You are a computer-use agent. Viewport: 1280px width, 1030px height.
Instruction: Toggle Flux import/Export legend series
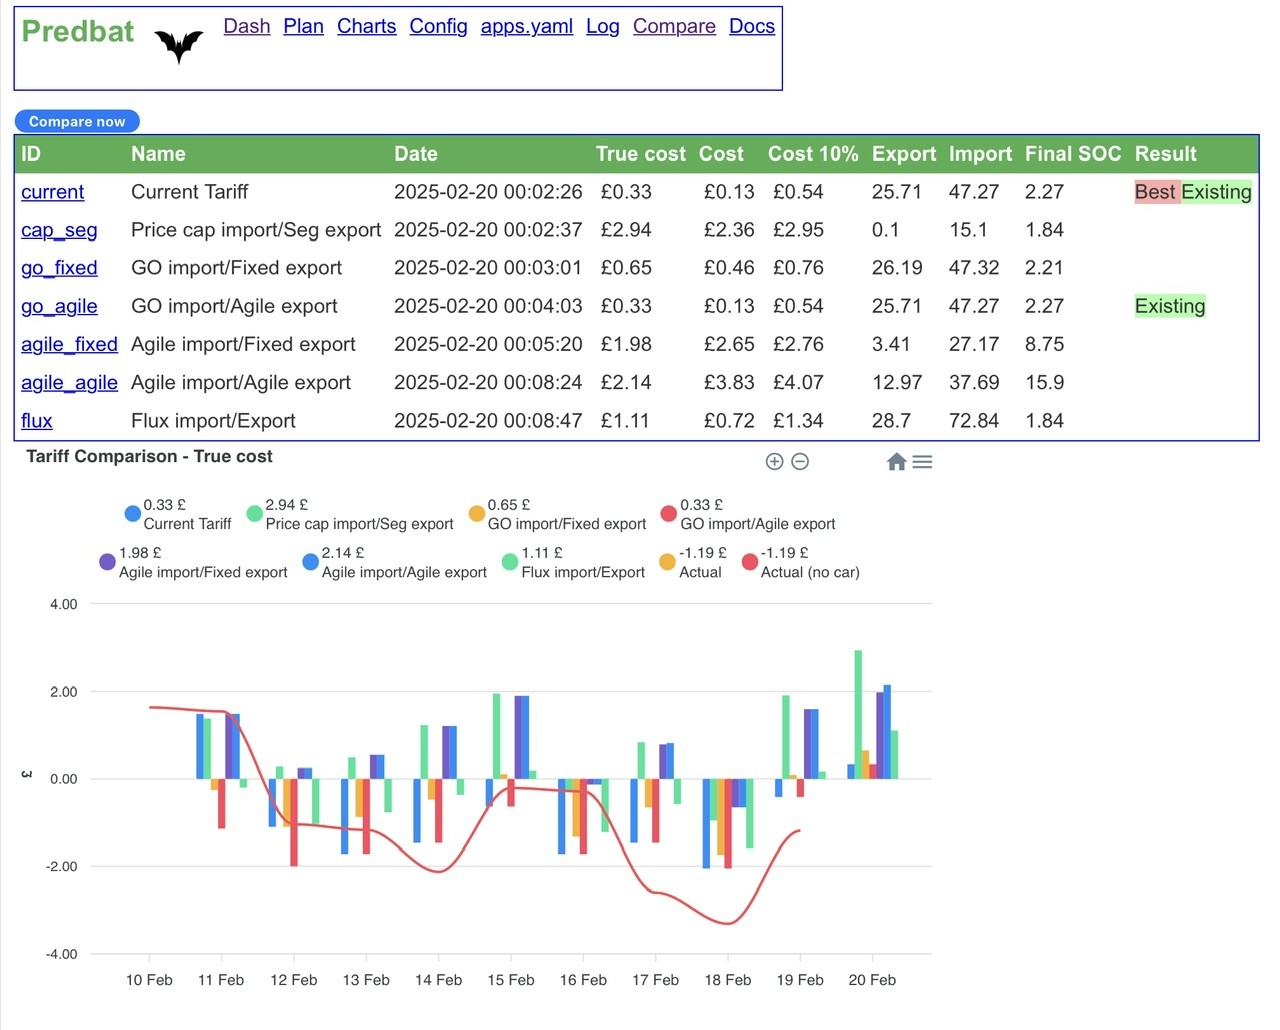coord(573,562)
